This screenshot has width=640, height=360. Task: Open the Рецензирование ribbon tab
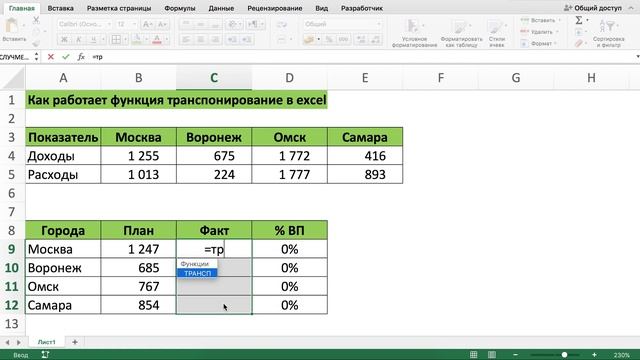point(275,8)
